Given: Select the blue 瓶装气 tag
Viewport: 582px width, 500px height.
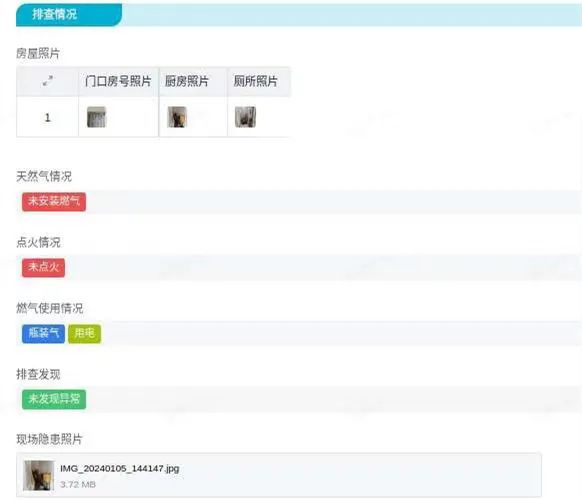Looking at the screenshot, I should 43,334.
